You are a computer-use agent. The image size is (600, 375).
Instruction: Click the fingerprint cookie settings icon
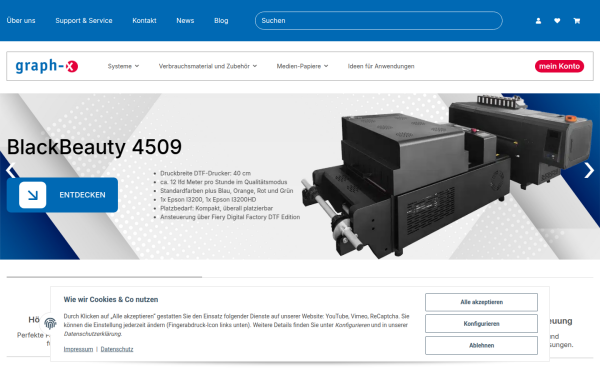(50, 323)
